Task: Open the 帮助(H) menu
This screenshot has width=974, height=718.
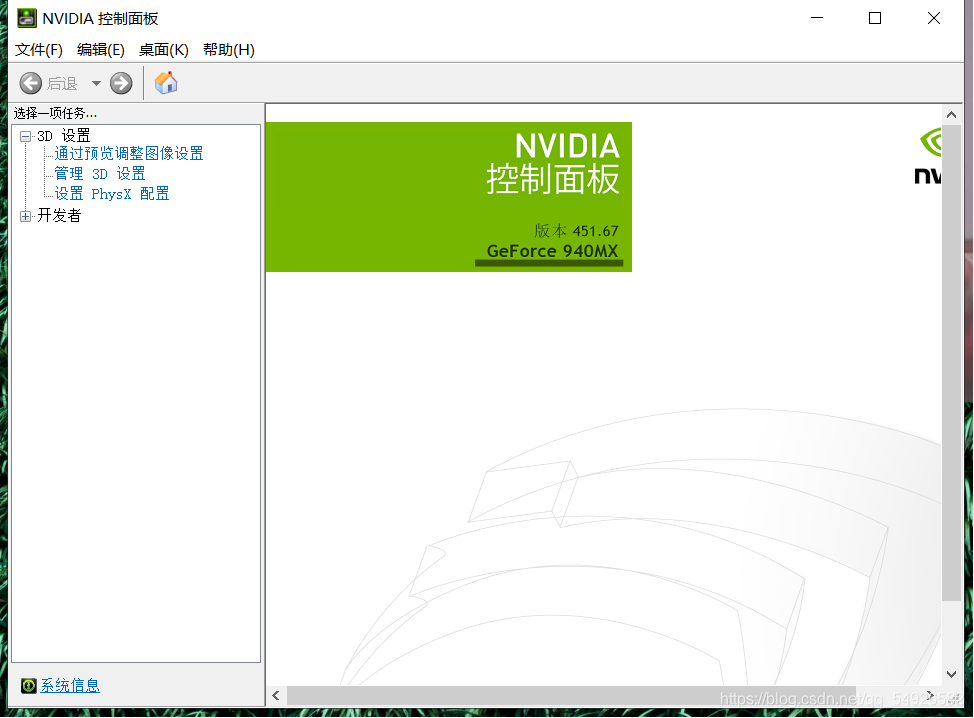Action: pos(229,50)
